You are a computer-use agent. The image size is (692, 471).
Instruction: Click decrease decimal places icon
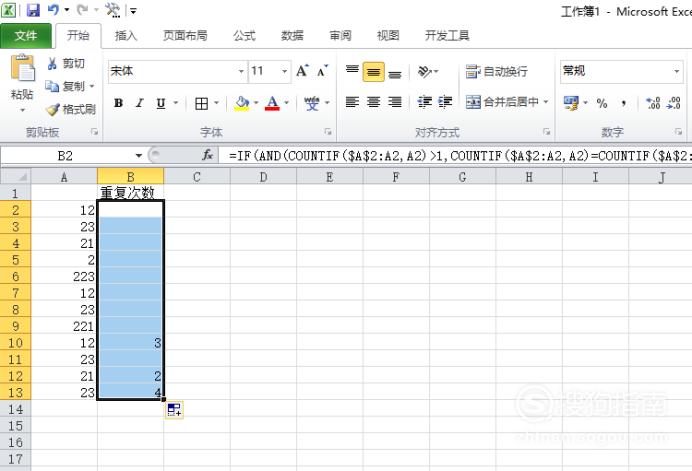click(x=673, y=103)
